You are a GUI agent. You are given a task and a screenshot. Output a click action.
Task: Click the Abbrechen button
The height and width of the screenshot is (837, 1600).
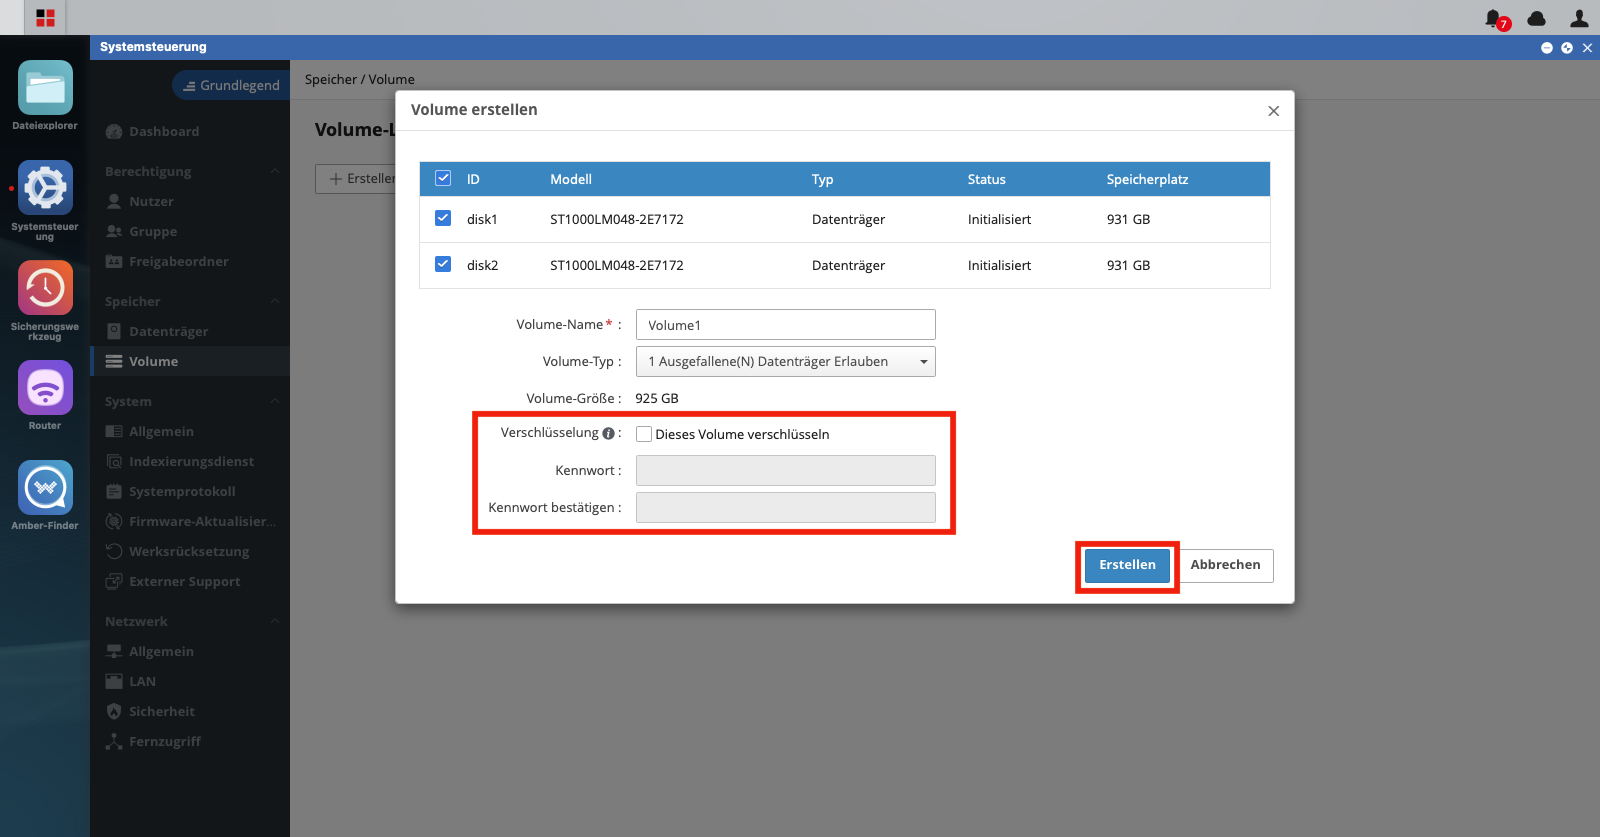click(x=1225, y=565)
